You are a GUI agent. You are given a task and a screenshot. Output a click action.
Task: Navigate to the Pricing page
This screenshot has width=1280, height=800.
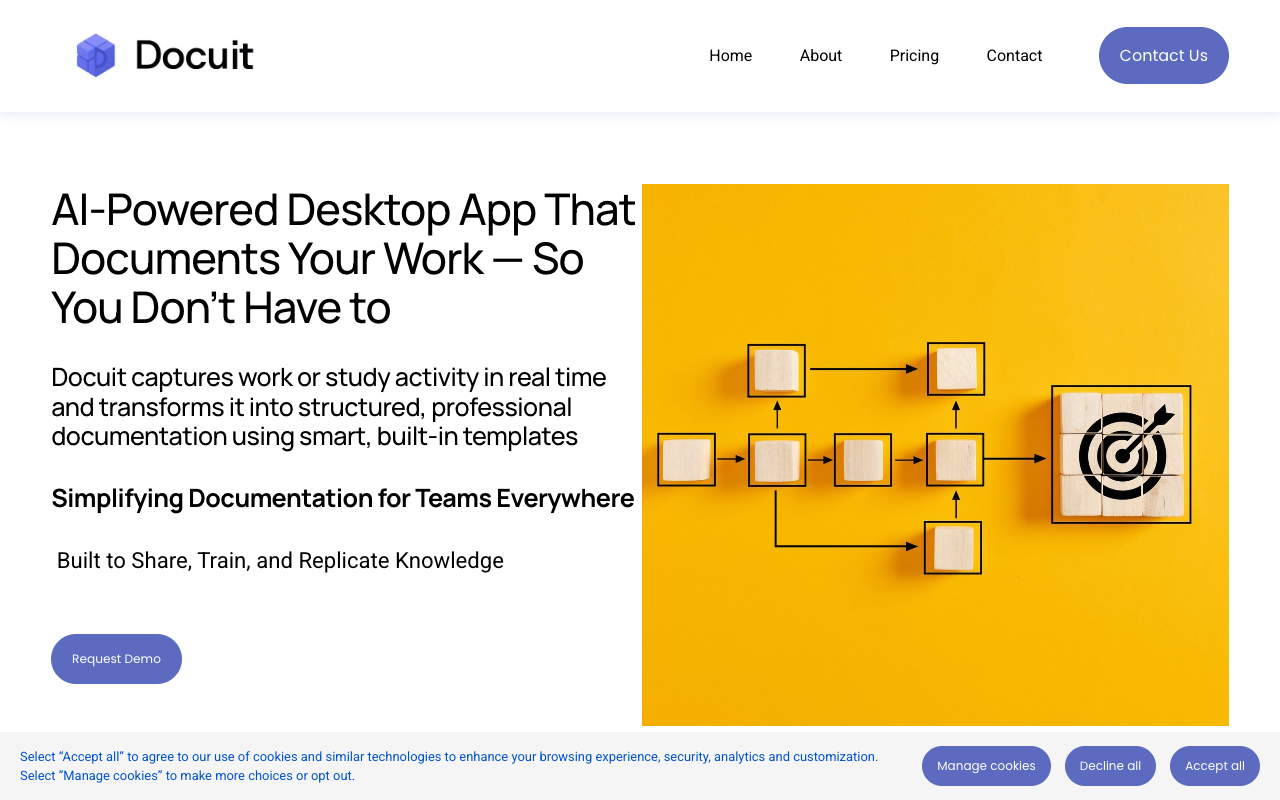coord(914,55)
